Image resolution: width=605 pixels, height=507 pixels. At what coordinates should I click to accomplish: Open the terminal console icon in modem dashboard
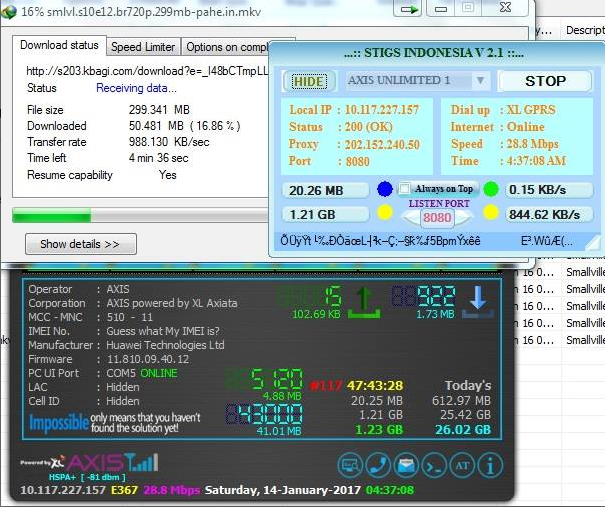point(434,465)
